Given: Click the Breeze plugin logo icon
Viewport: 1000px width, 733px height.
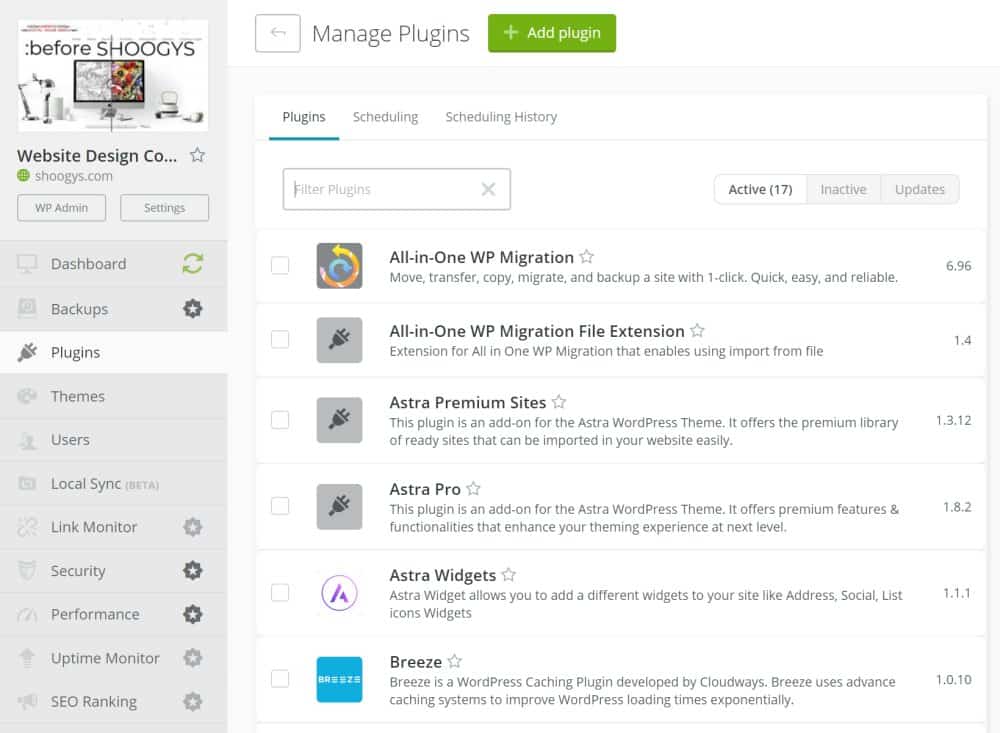Looking at the screenshot, I should [x=339, y=679].
